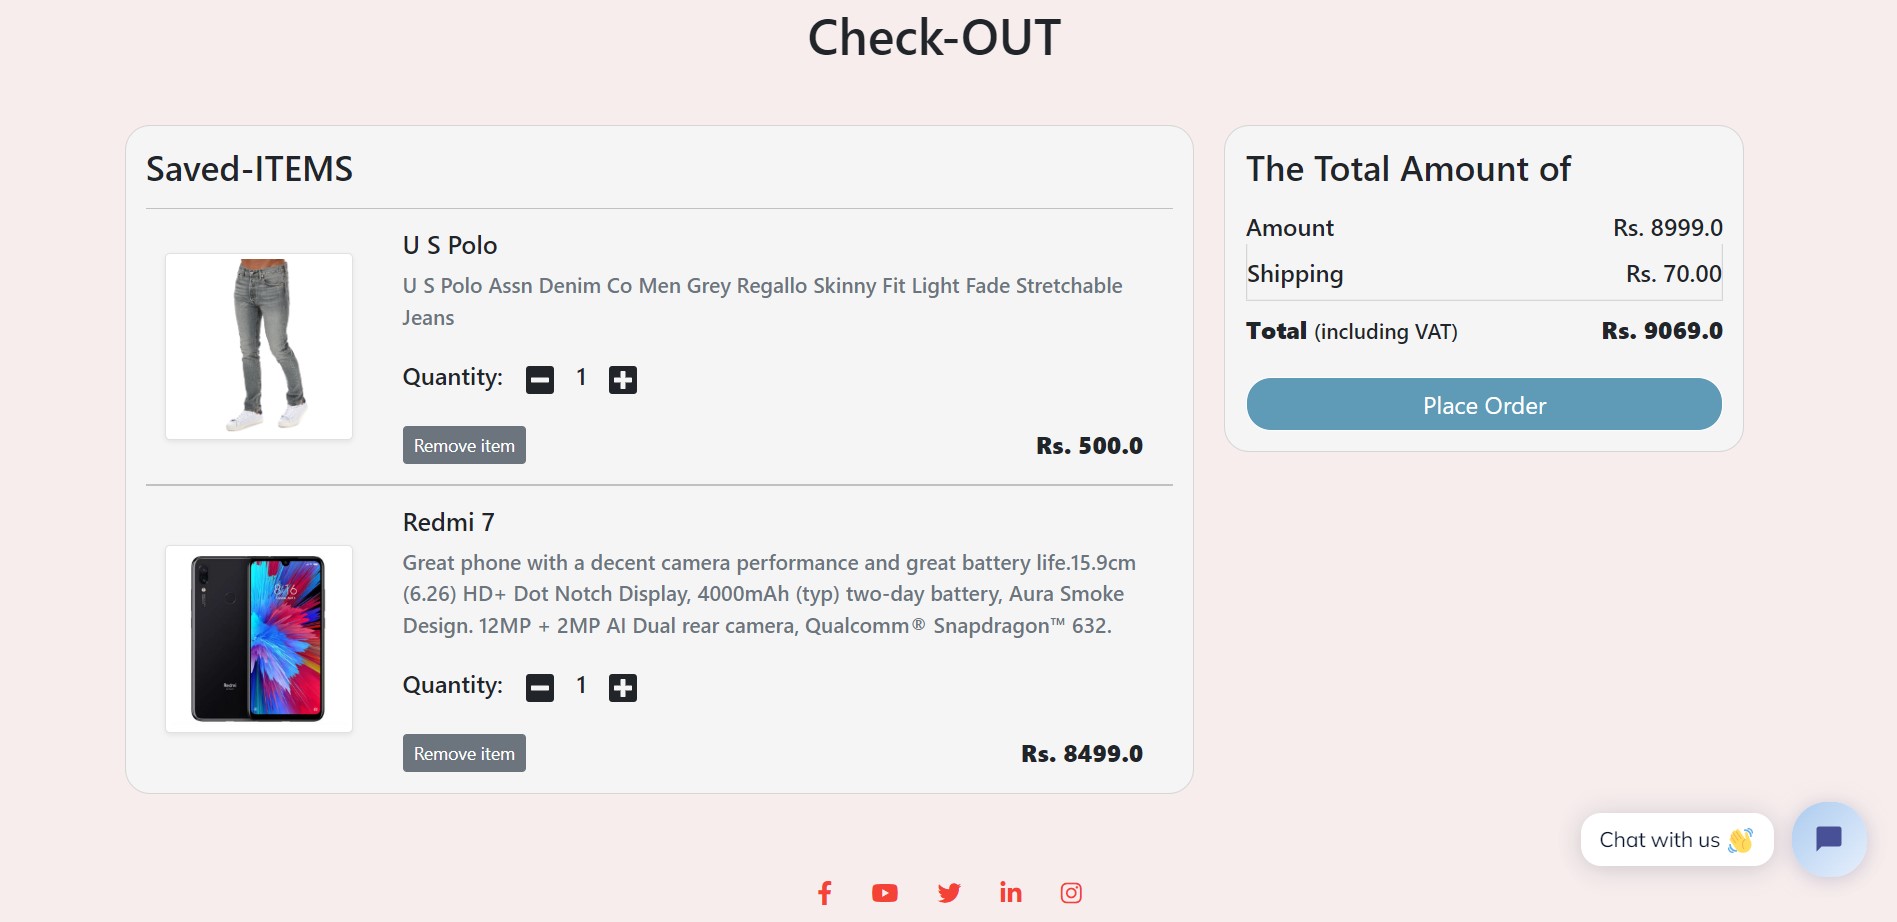
Task: Open the Instagram social icon
Action: click(x=1071, y=892)
